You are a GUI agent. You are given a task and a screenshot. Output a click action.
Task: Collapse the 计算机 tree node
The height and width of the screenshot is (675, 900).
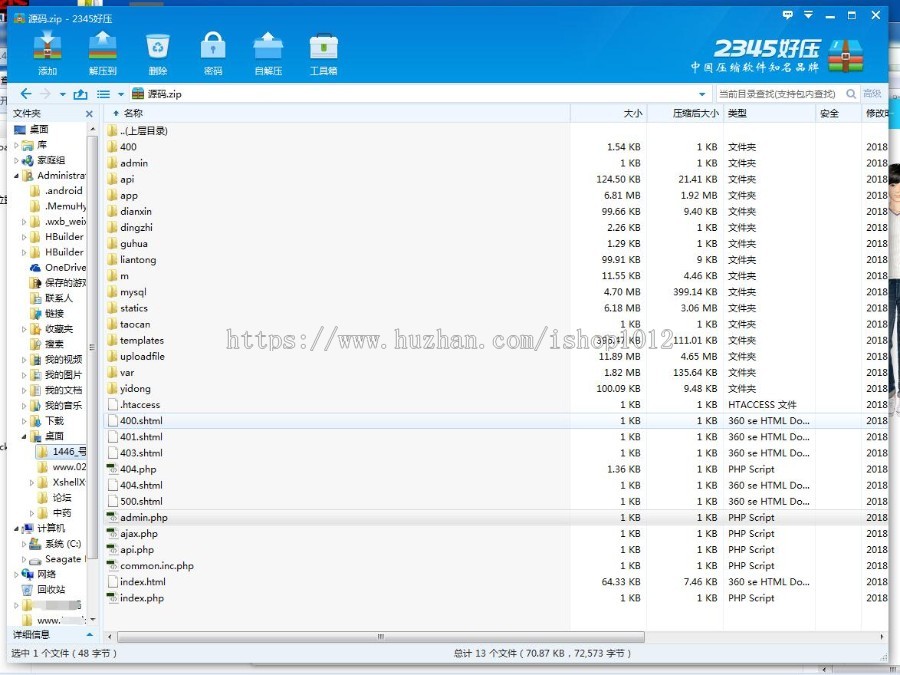[x=16, y=529]
